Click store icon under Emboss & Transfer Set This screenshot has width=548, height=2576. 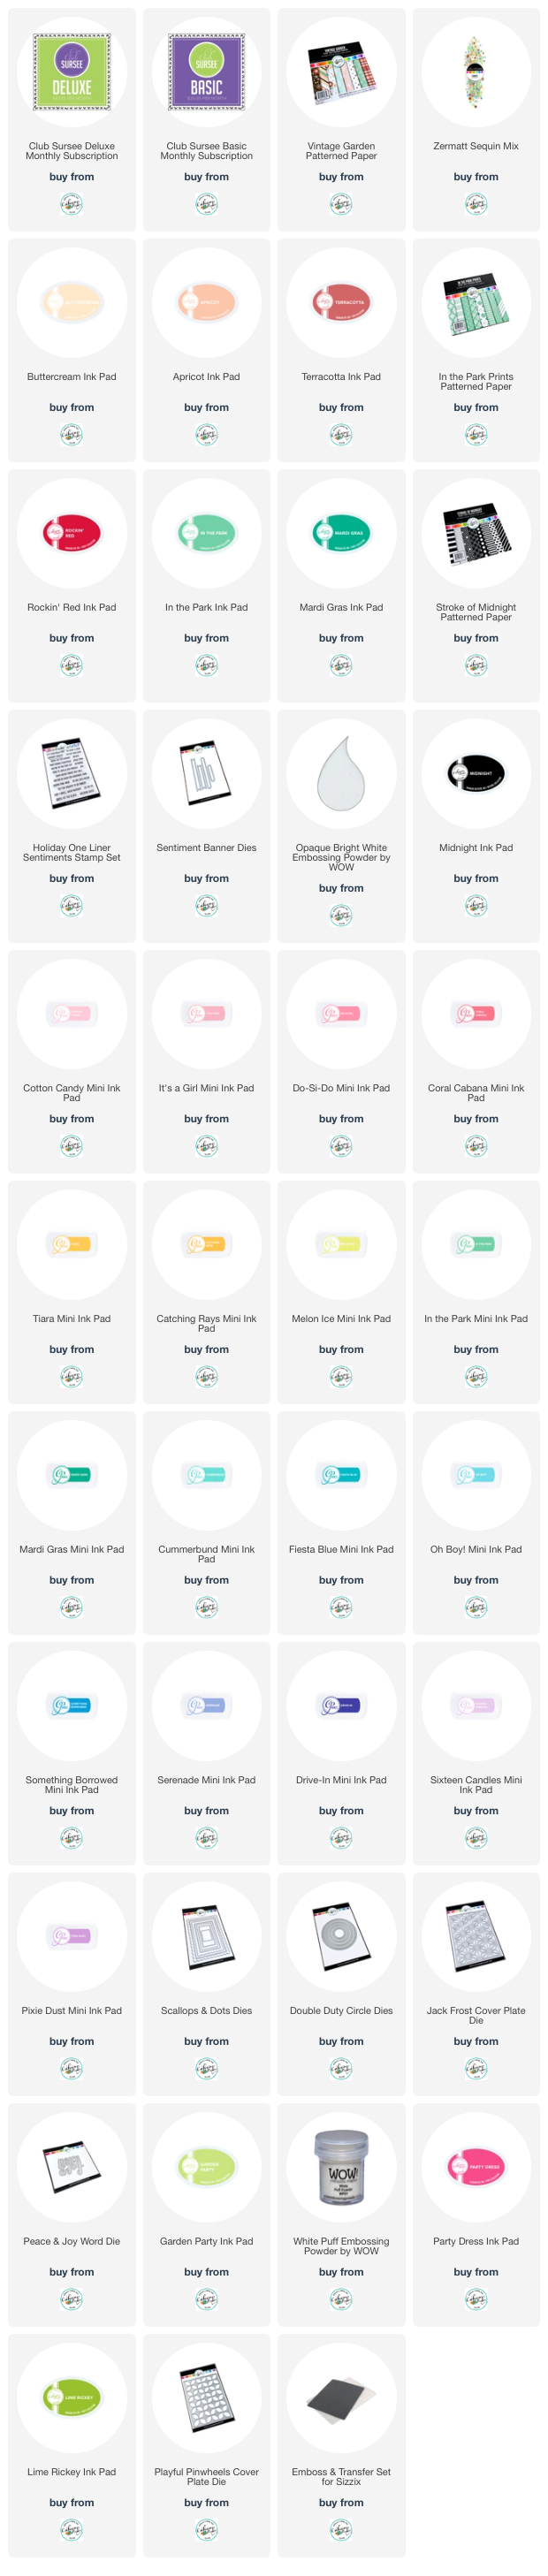(x=341, y=2530)
